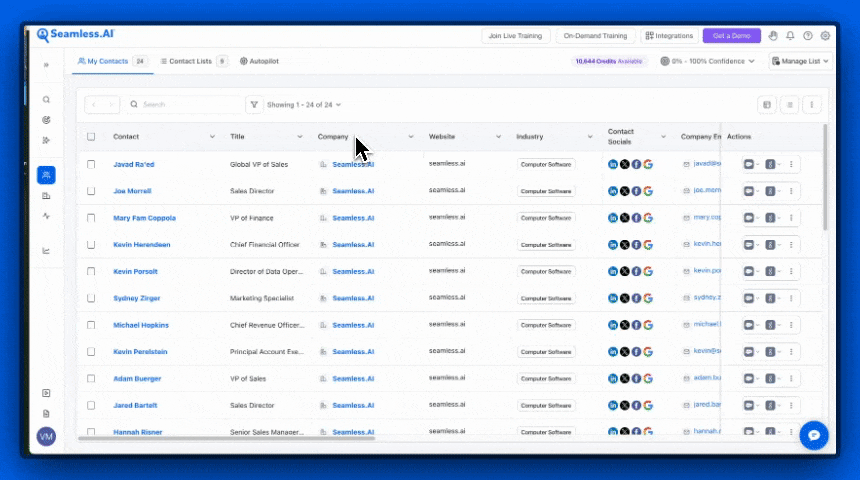
Task: Click the horizontal table scrollbar
Action: (x=227, y=438)
